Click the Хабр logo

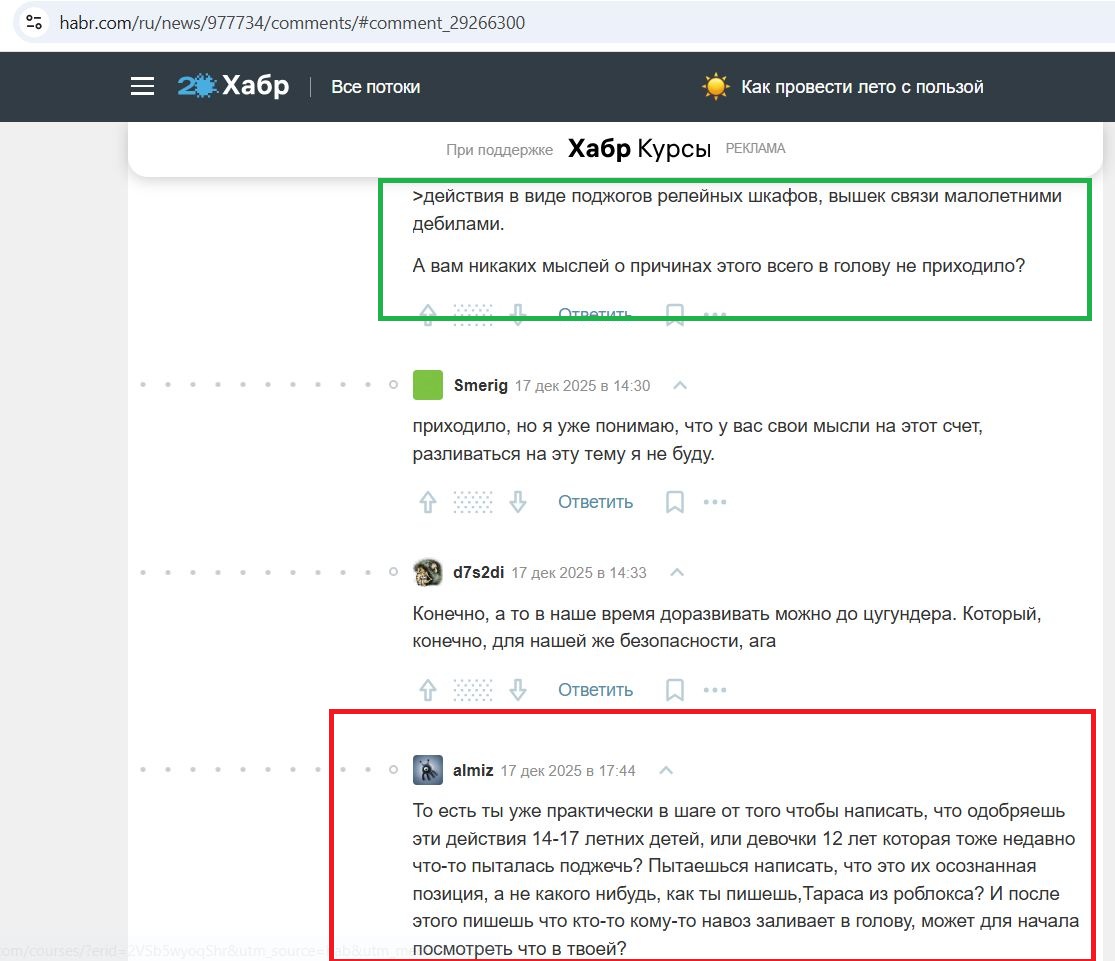[x=233, y=86]
